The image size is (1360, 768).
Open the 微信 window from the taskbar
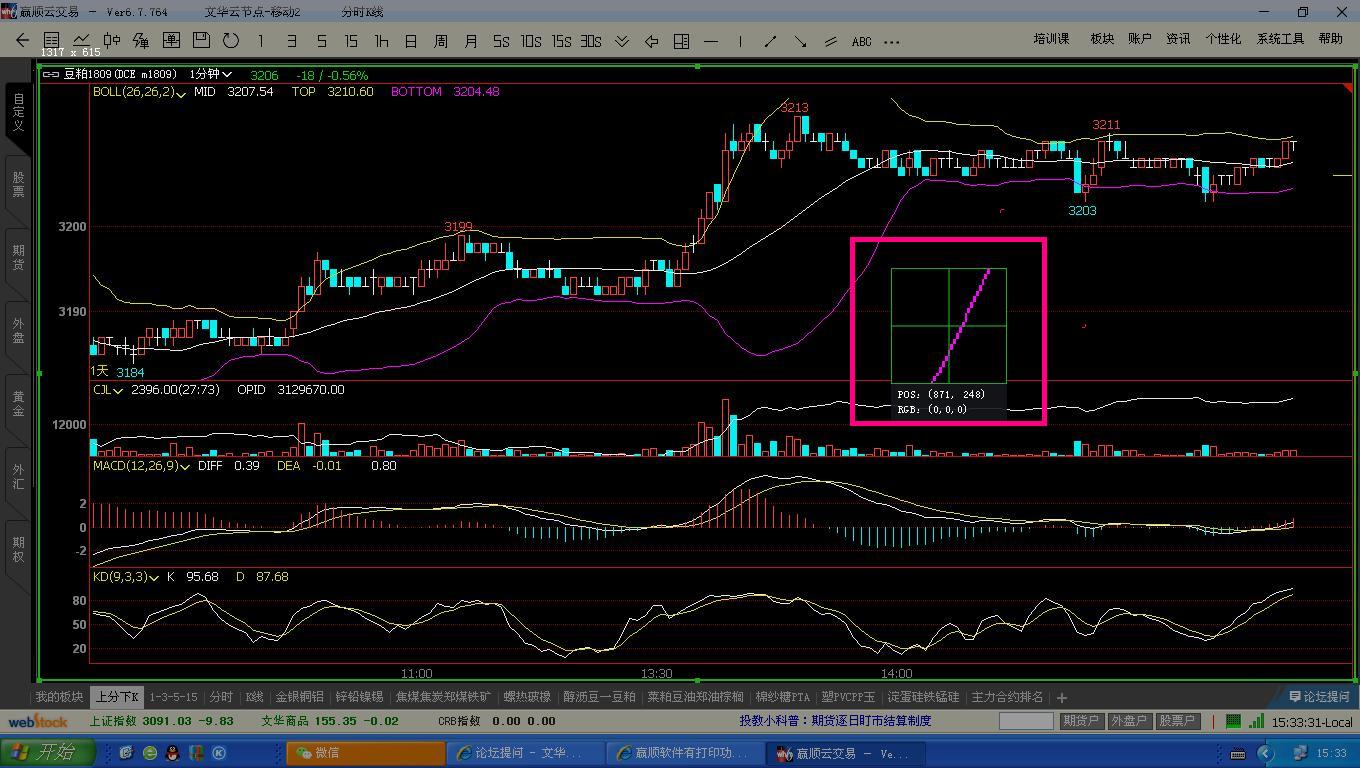tap(365, 753)
